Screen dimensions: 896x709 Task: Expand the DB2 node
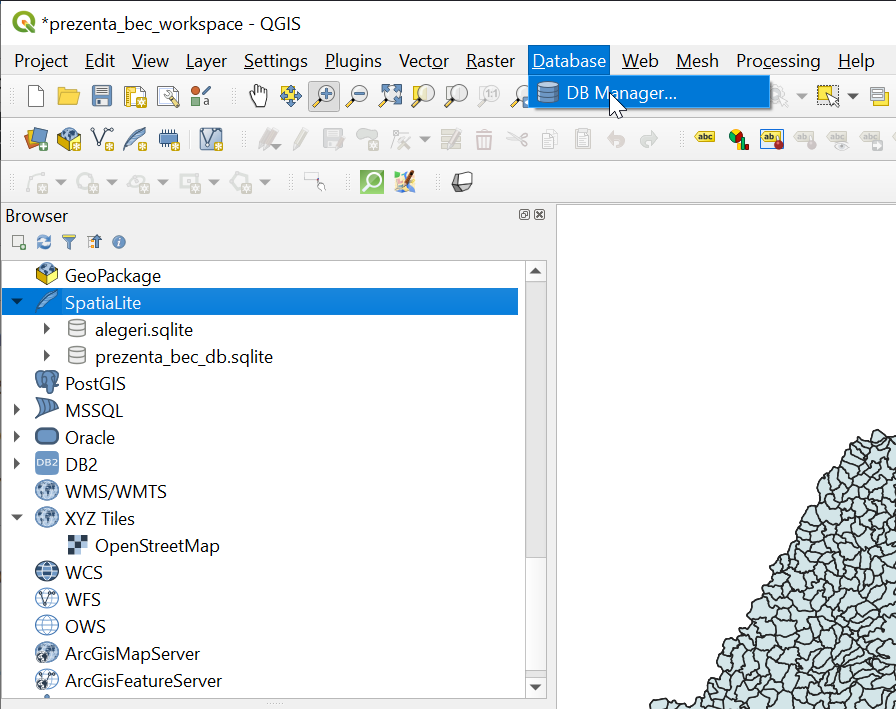[17, 463]
